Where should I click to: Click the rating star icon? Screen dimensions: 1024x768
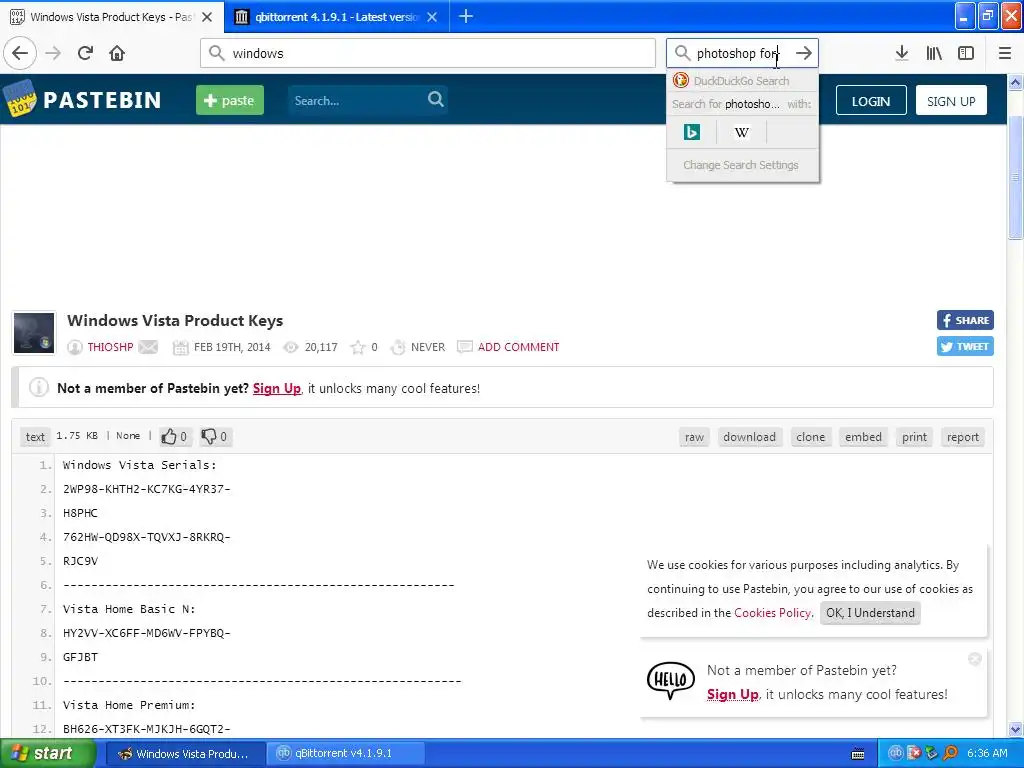tap(358, 347)
